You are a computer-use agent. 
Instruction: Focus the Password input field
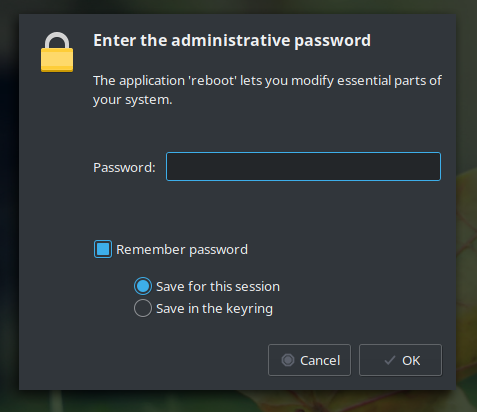point(303,167)
